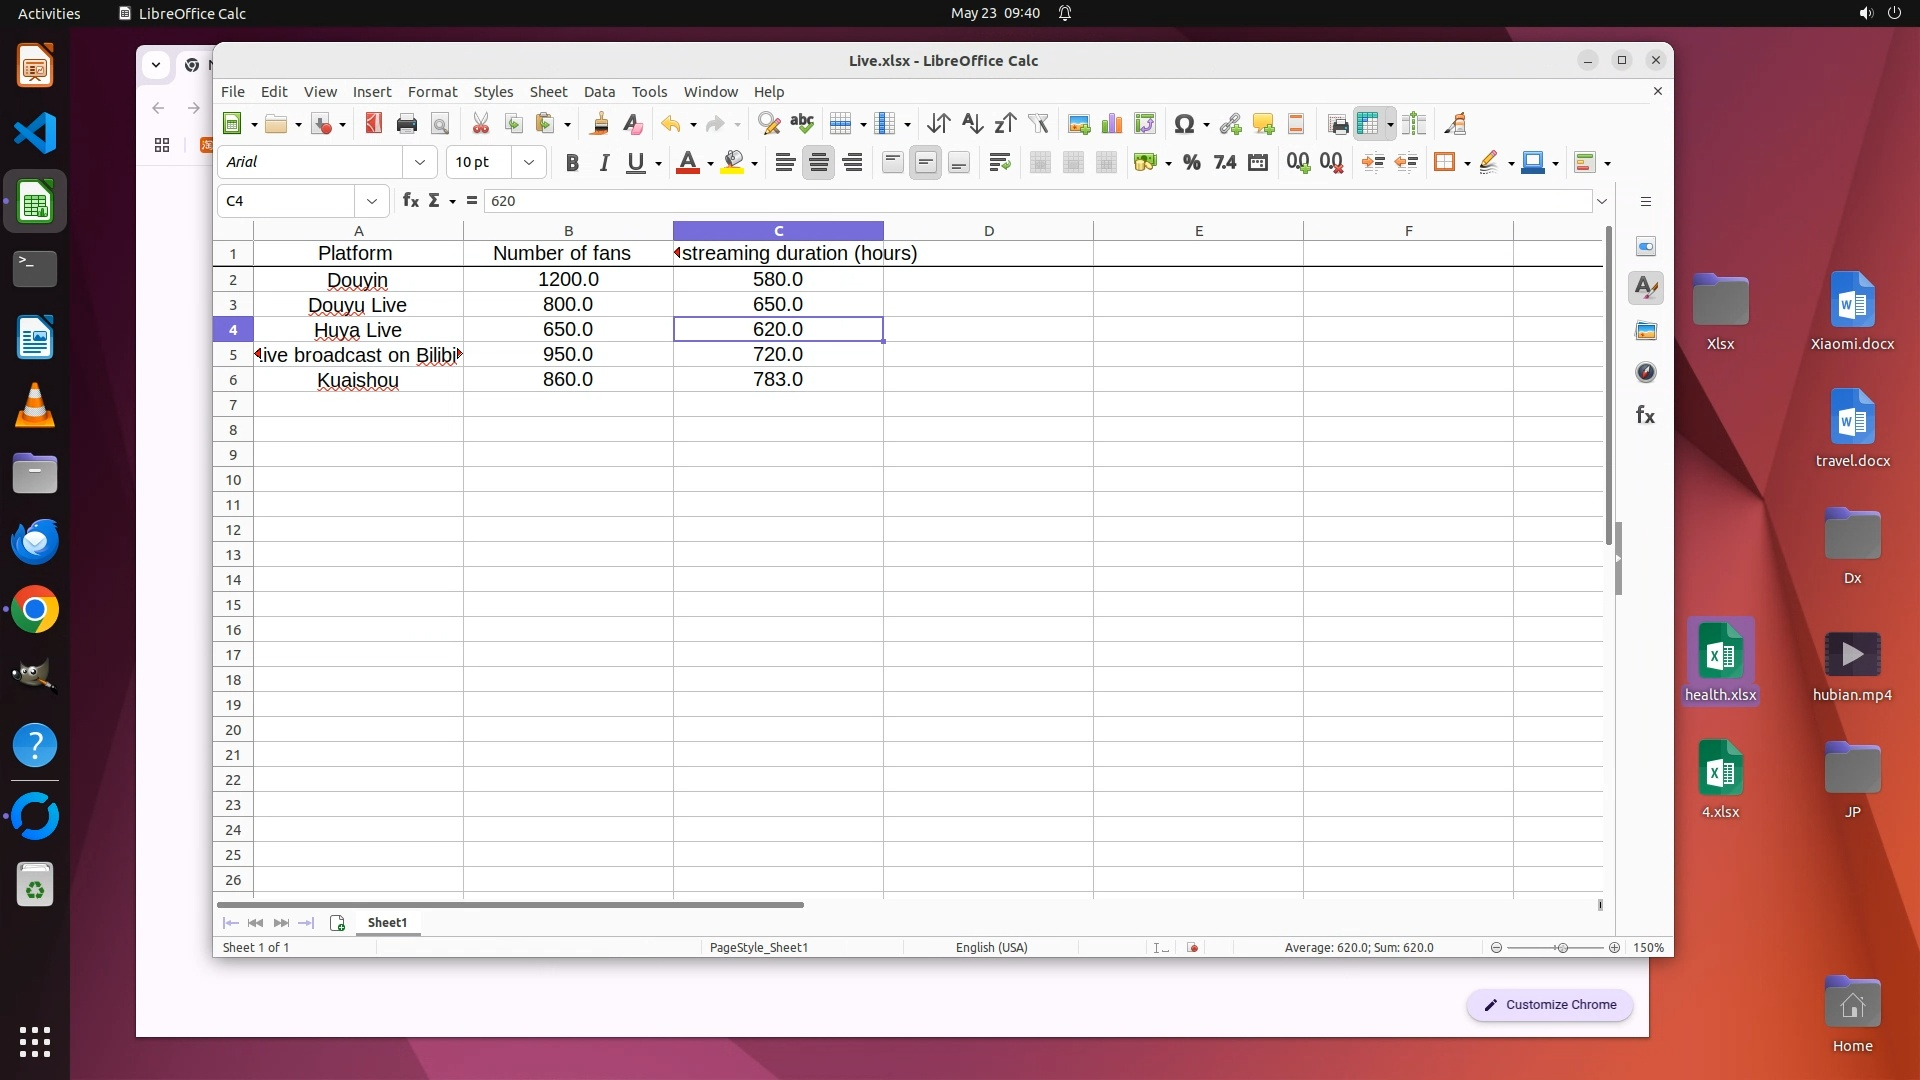Toggle Bold formatting
The width and height of the screenshot is (1920, 1080).
(x=572, y=163)
